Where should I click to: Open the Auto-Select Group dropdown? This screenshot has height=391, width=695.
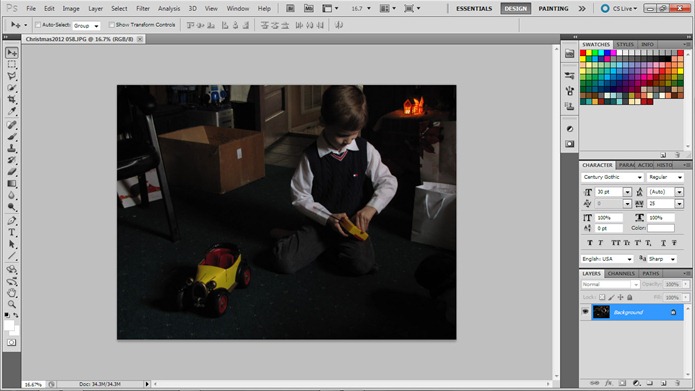click(x=86, y=26)
